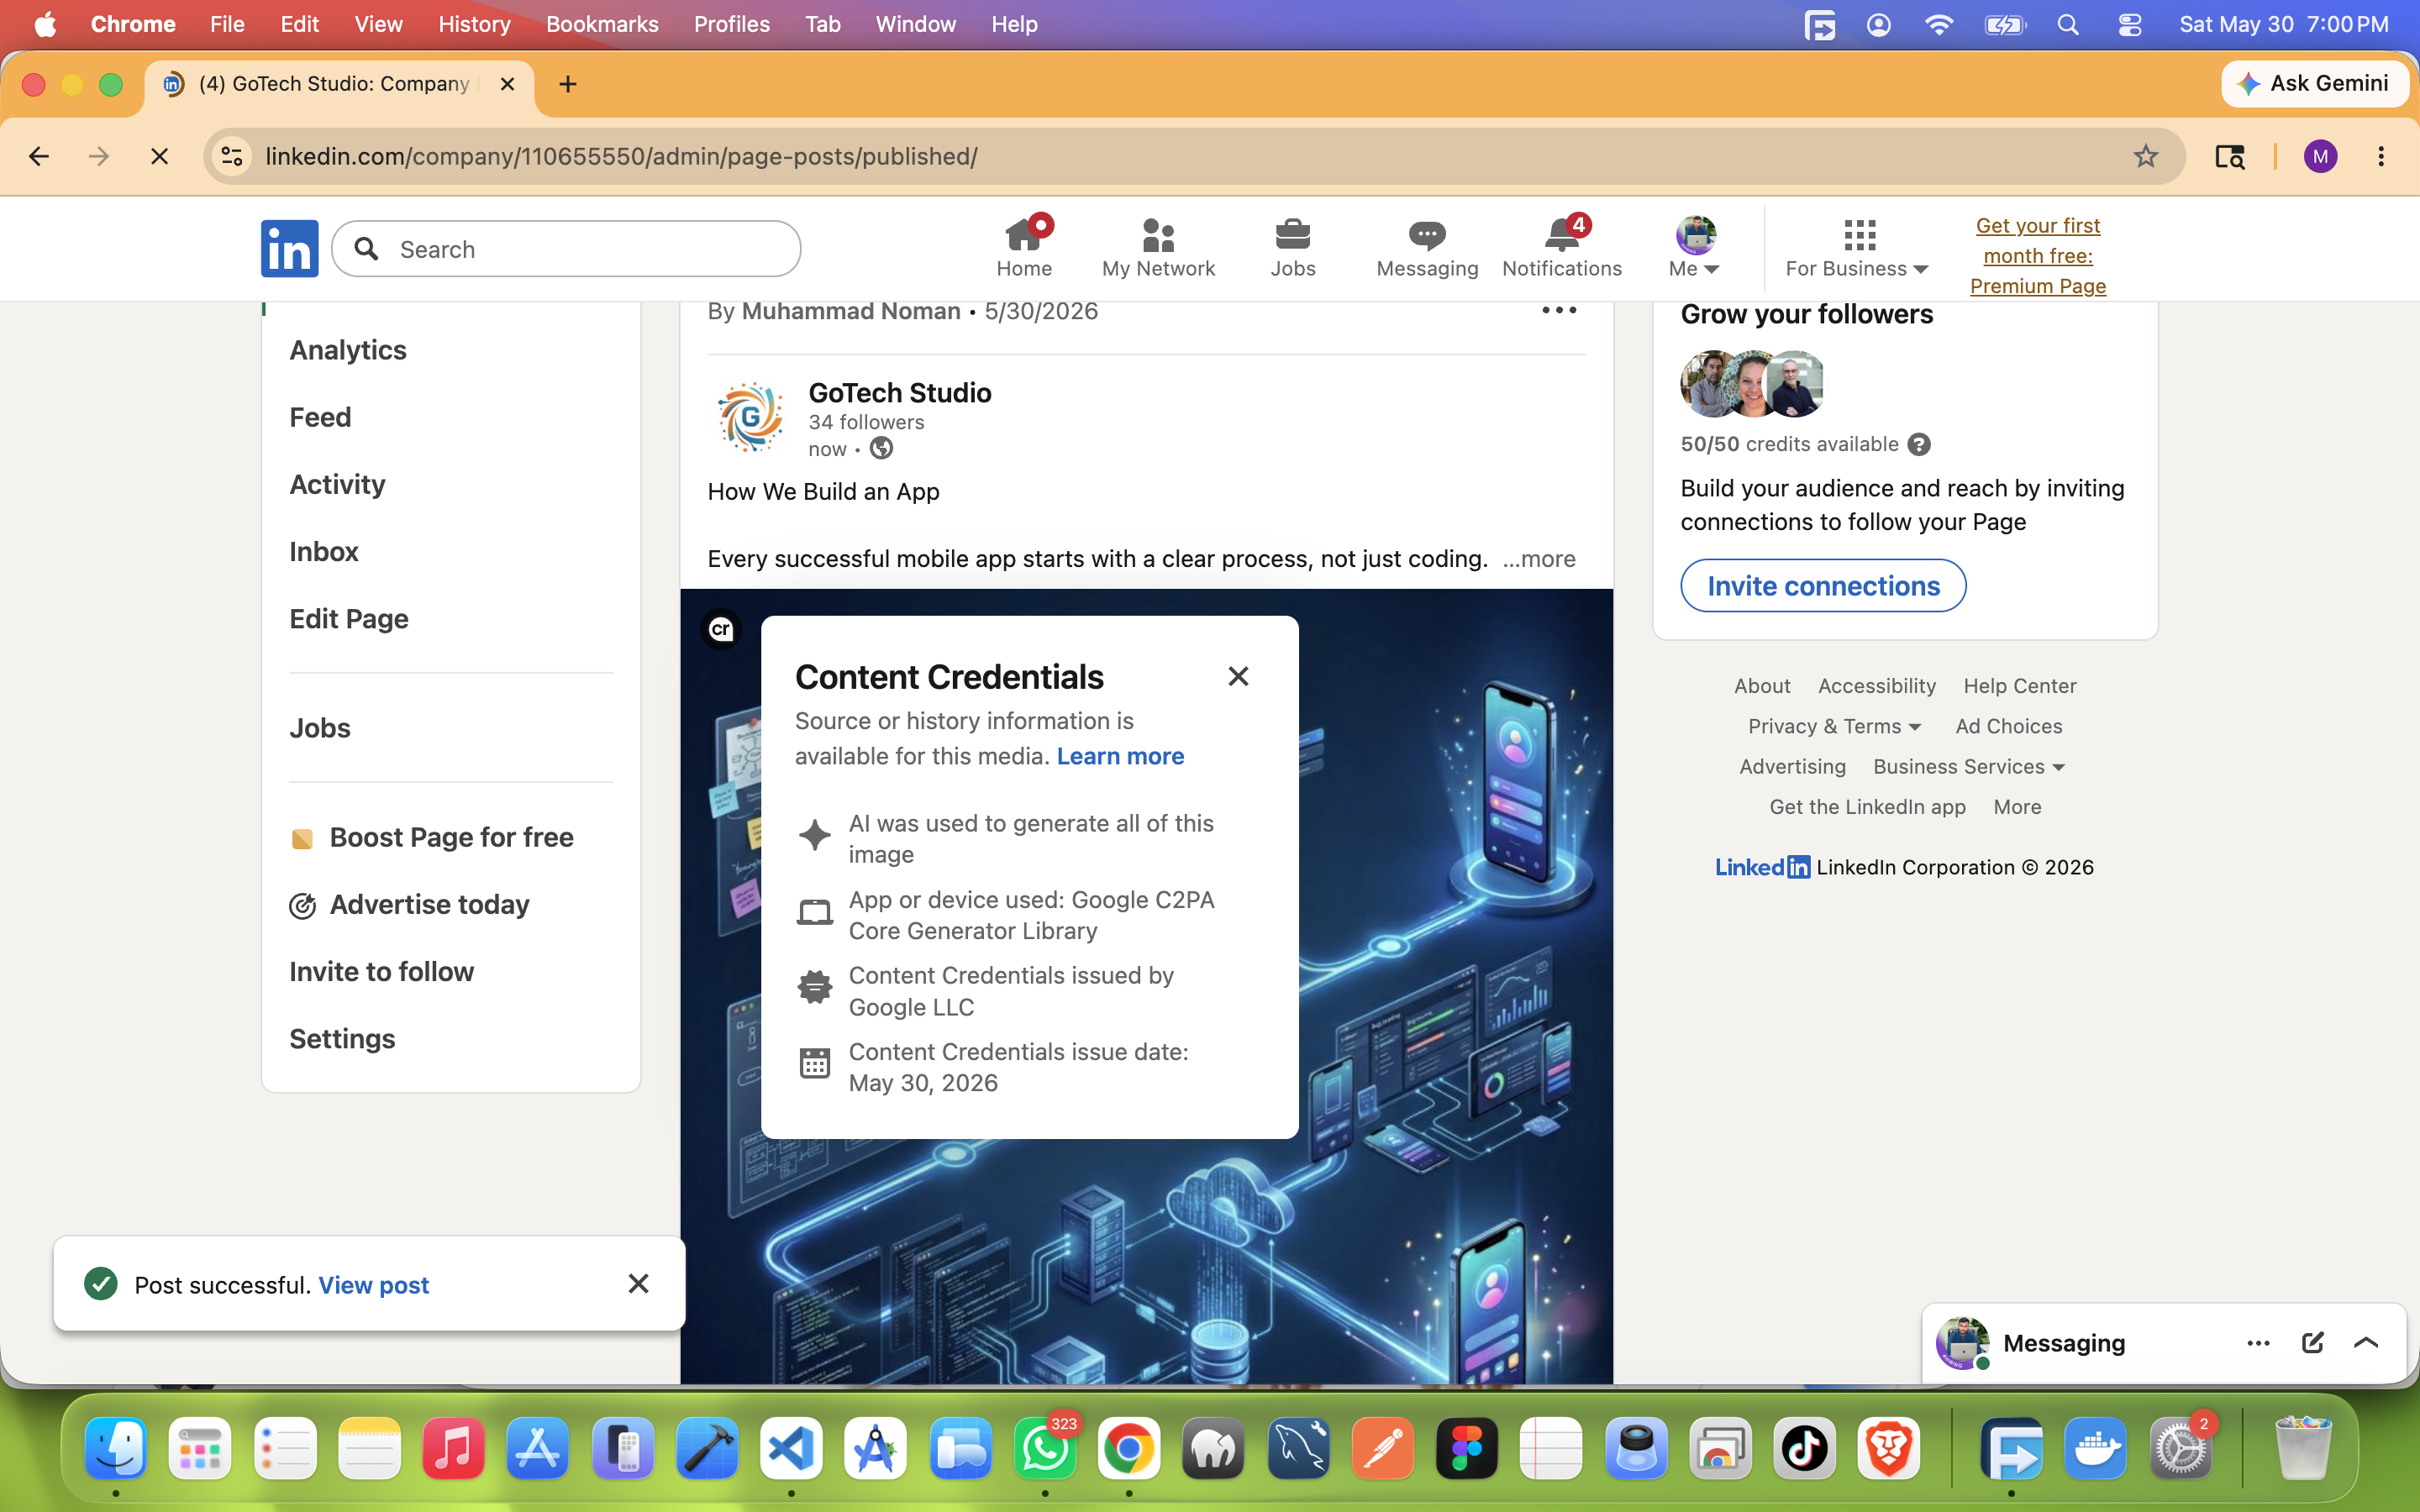Select Advertise today
The width and height of the screenshot is (2420, 1512).
(409, 904)
